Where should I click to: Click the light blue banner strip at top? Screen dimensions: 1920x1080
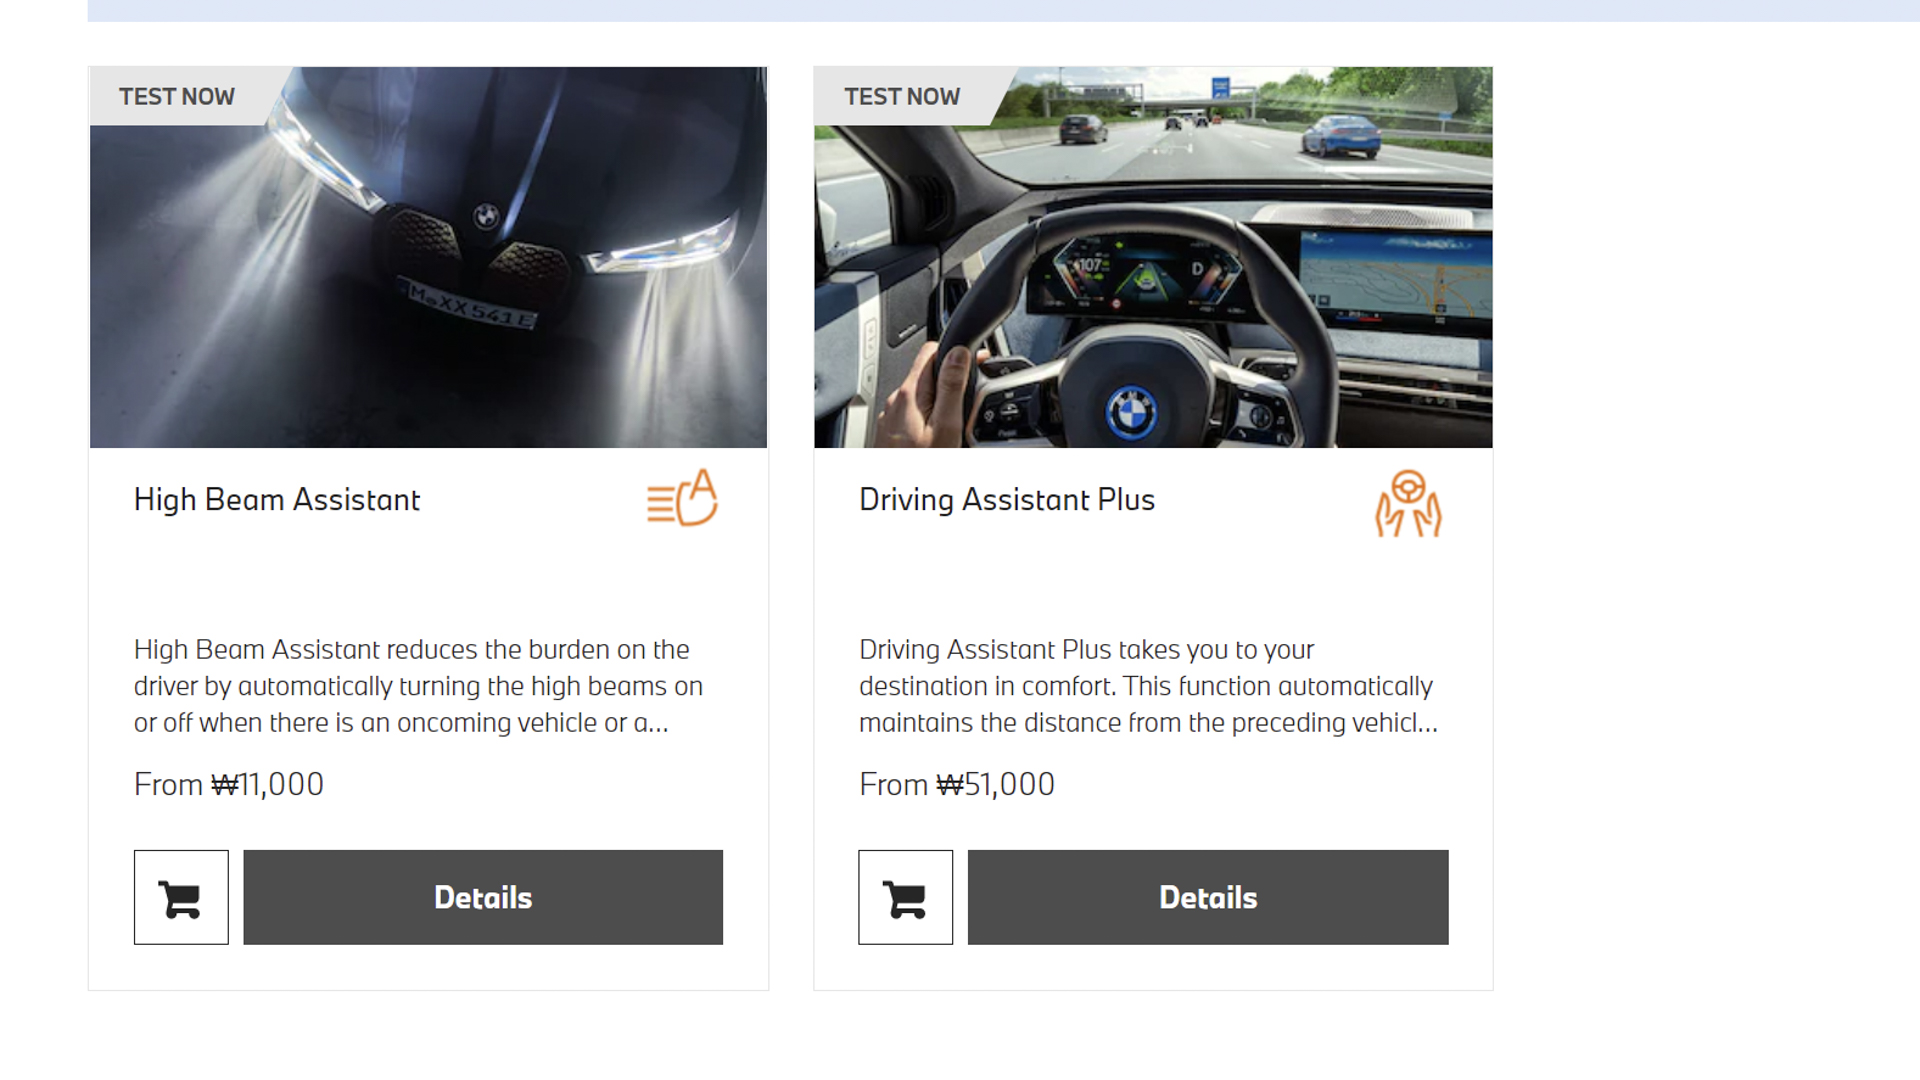click(1003, 10)
